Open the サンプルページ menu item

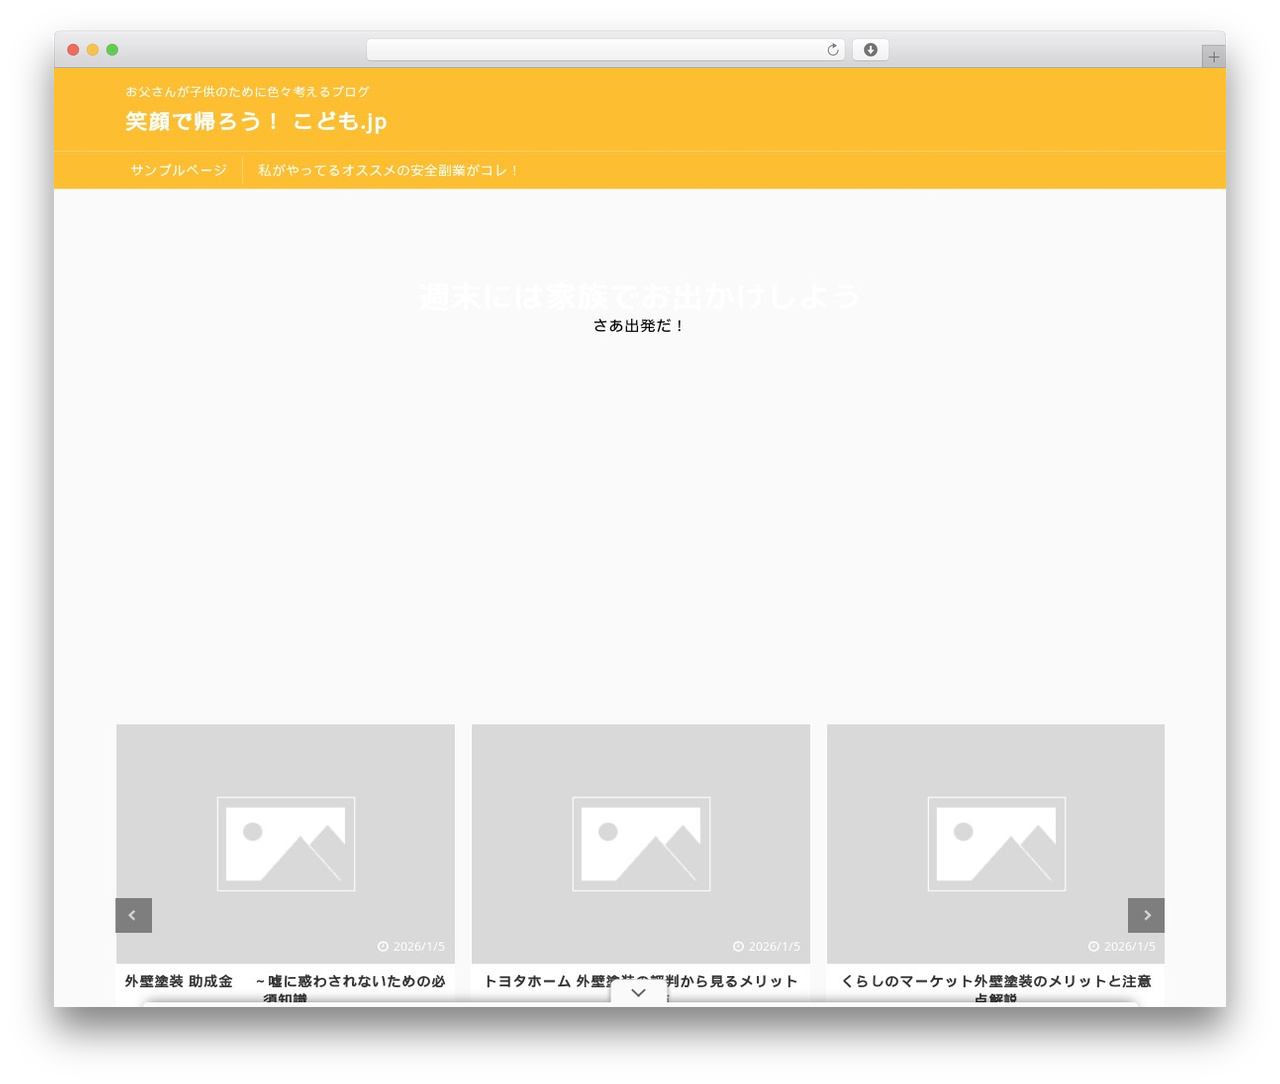click(179, 170)
